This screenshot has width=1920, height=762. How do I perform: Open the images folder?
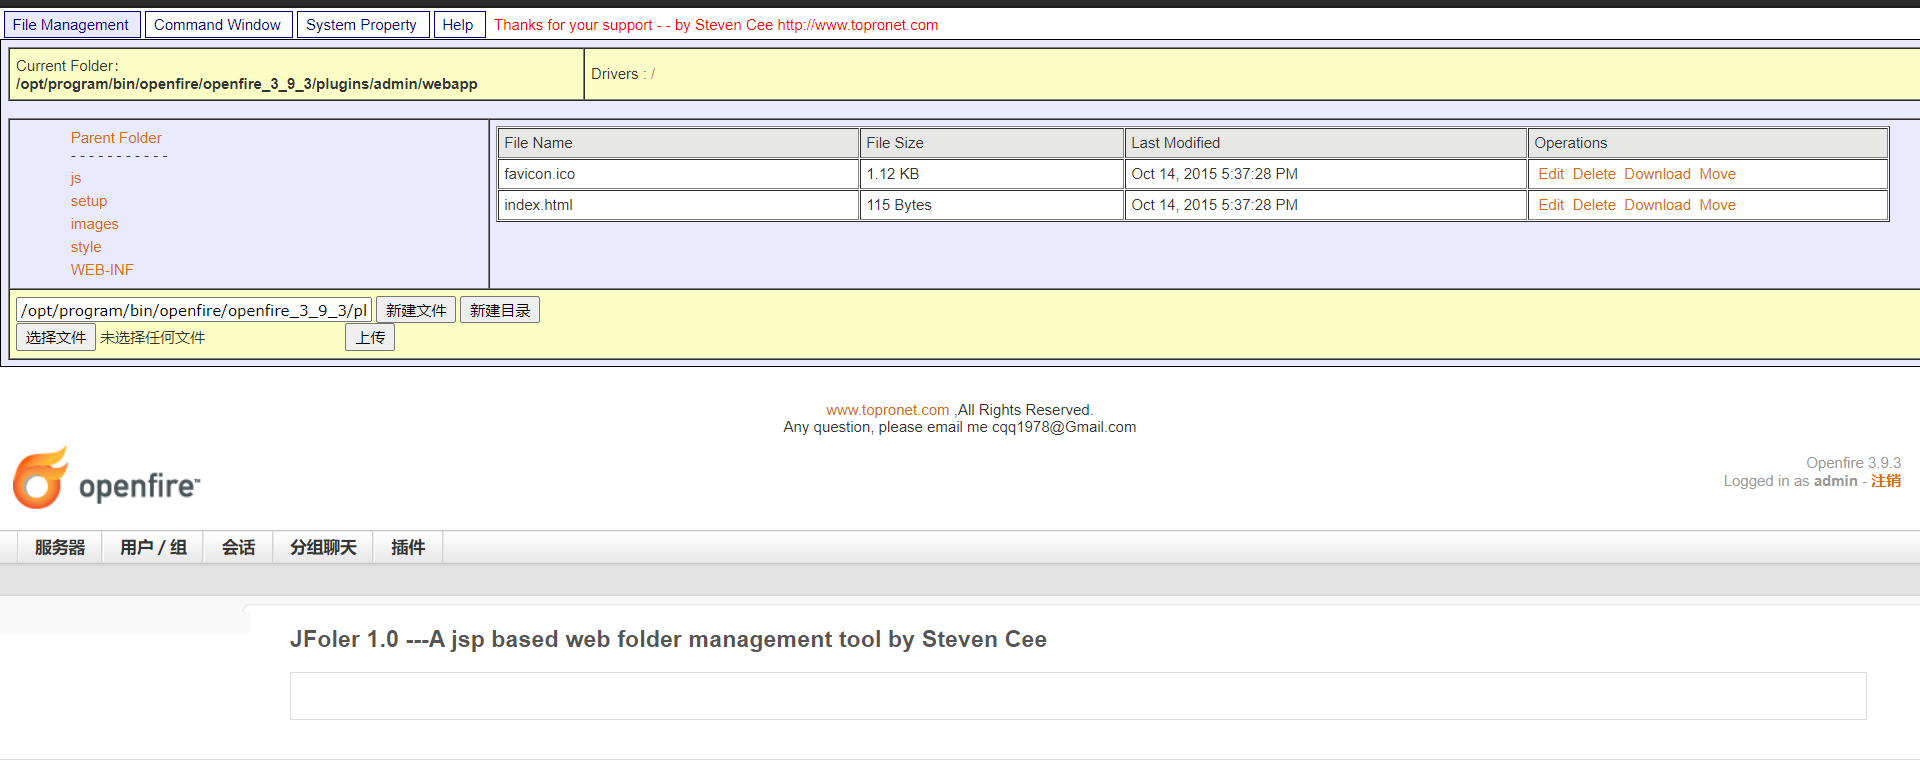[95, 224]
